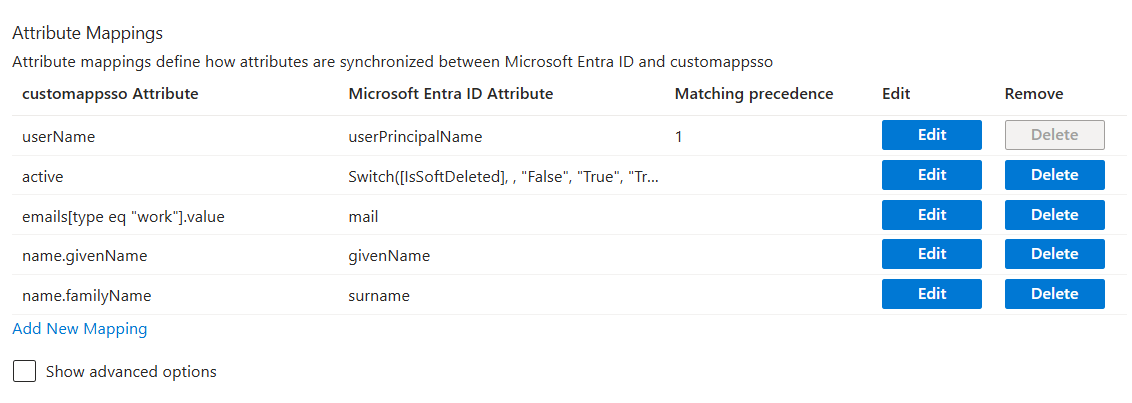Click Add New Mapping link
1132x403 pixels.
click(x=80, y=329)
